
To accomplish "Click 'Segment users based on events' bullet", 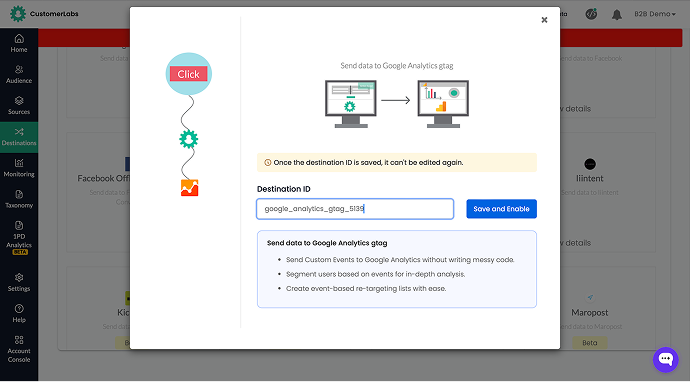I will coord(375,274).
